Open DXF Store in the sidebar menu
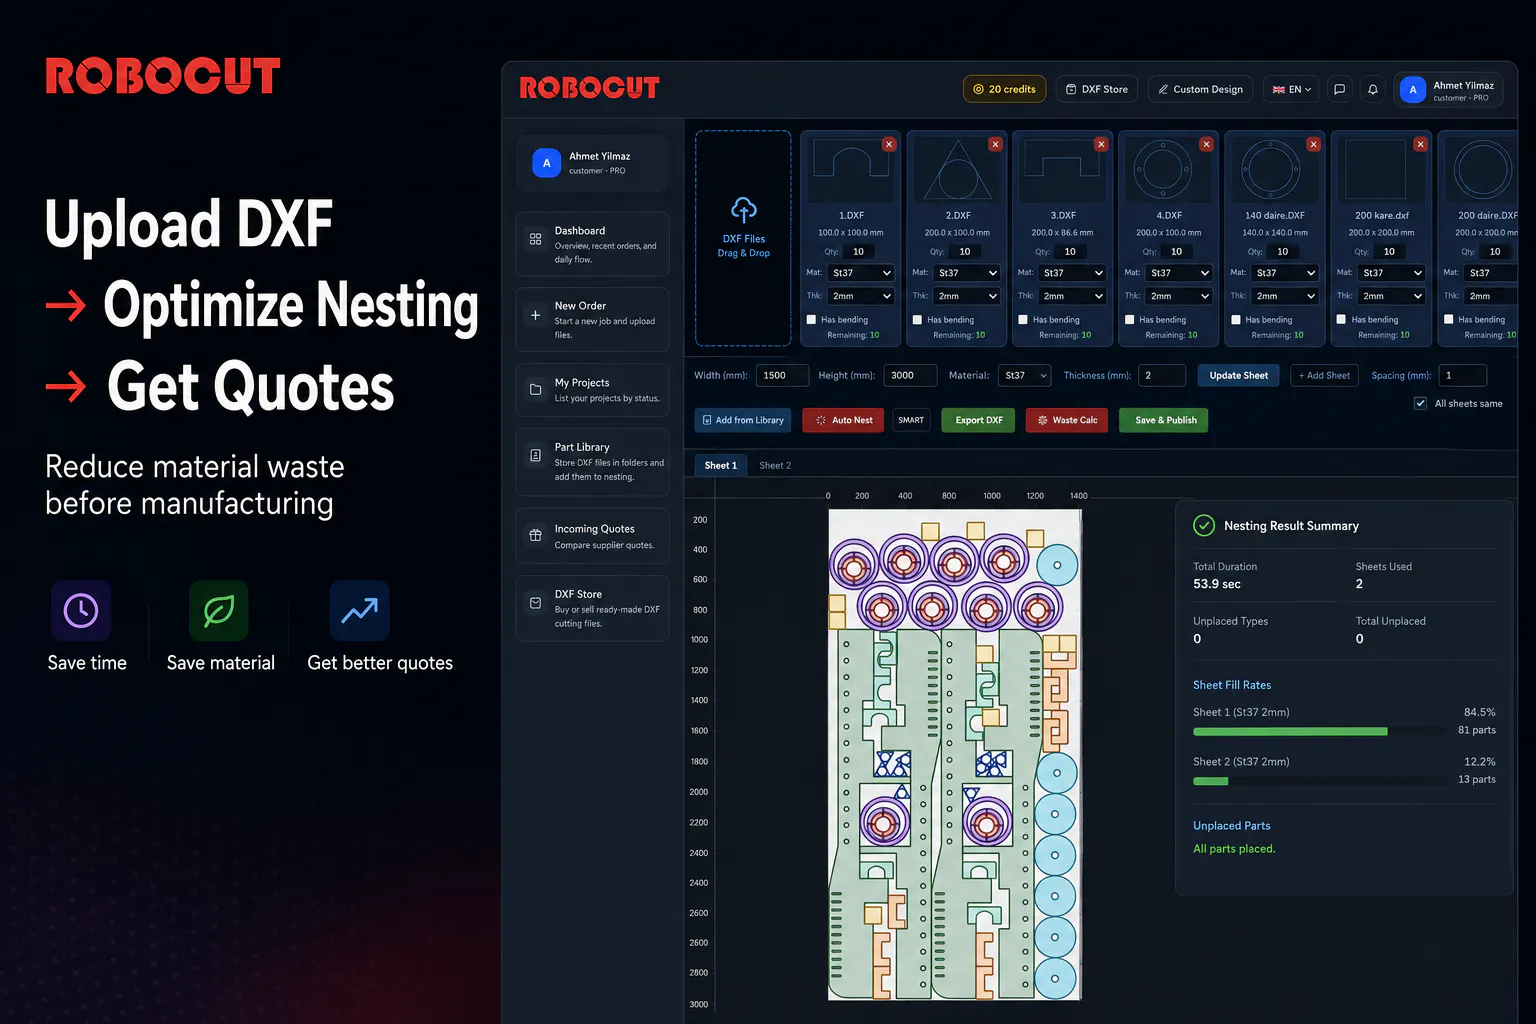The width and height of the screenshot is (1536, 1024). coord(592,608)
